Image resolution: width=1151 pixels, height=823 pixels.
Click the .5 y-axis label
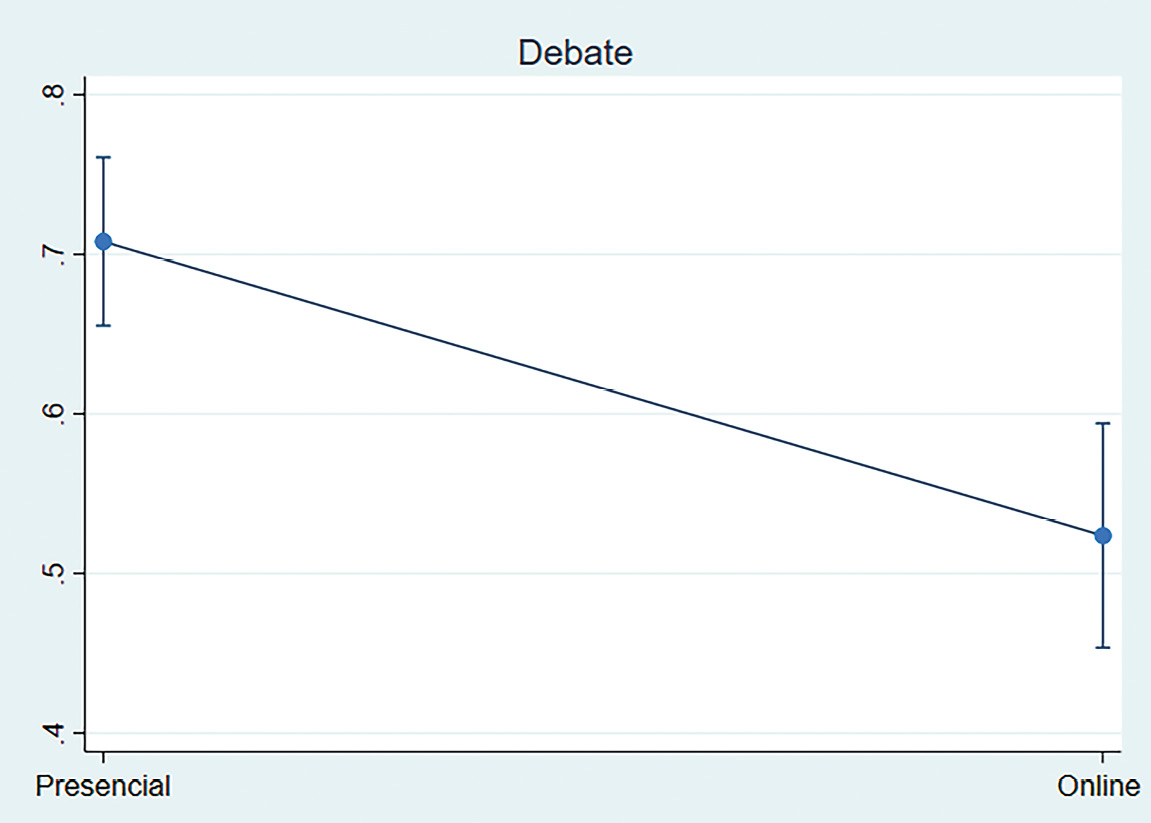[x=56, y=573]
